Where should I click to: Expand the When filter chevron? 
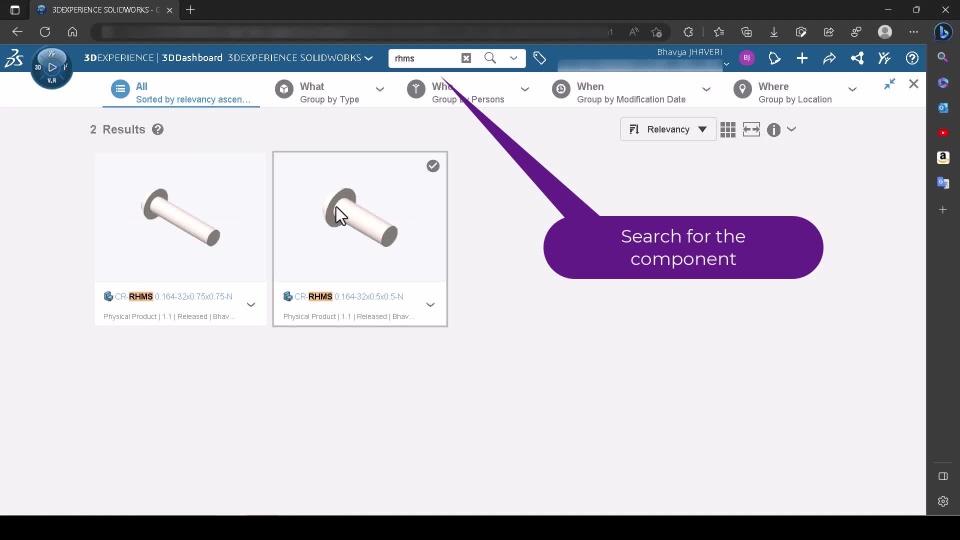pos(706,89)
